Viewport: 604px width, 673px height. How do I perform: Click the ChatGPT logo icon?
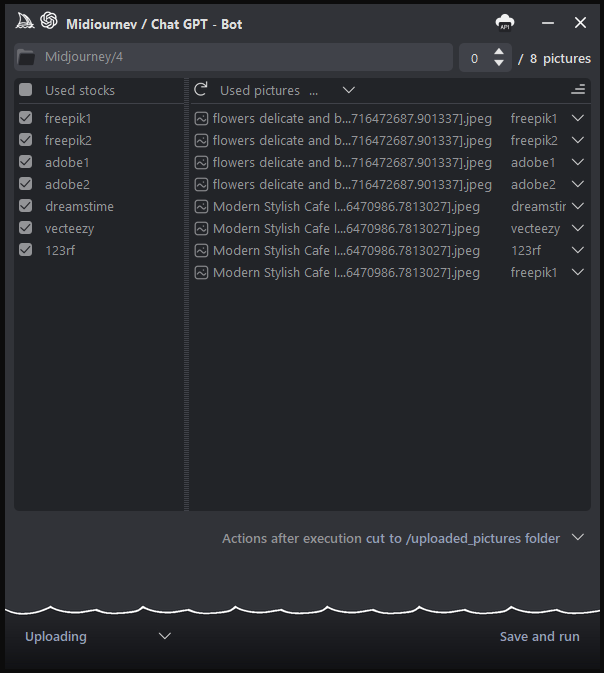coord(49,22)
